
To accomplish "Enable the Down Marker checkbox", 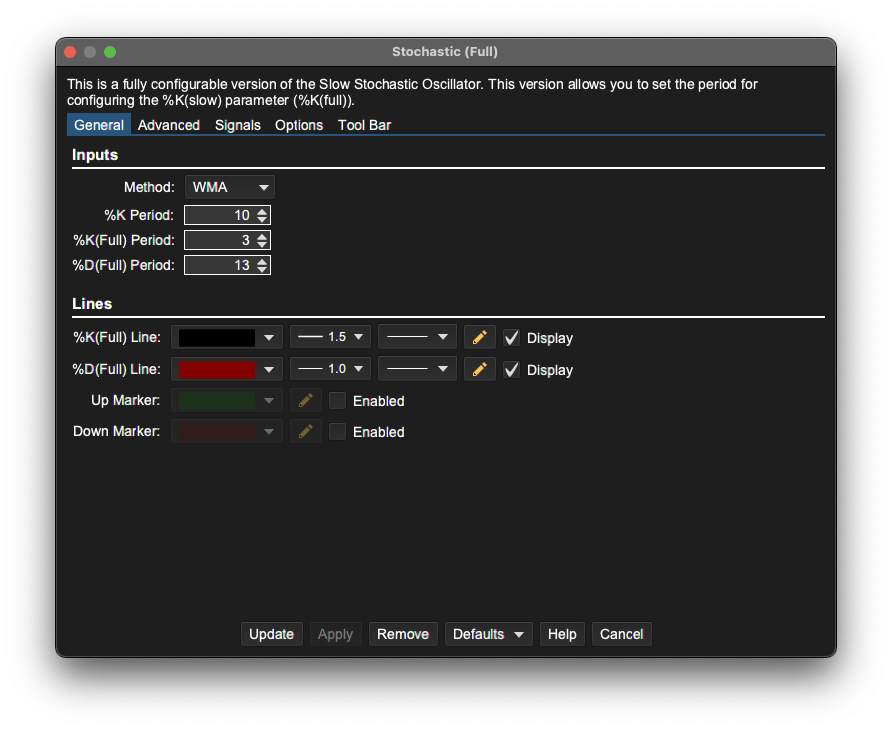I will pos(337,432).
